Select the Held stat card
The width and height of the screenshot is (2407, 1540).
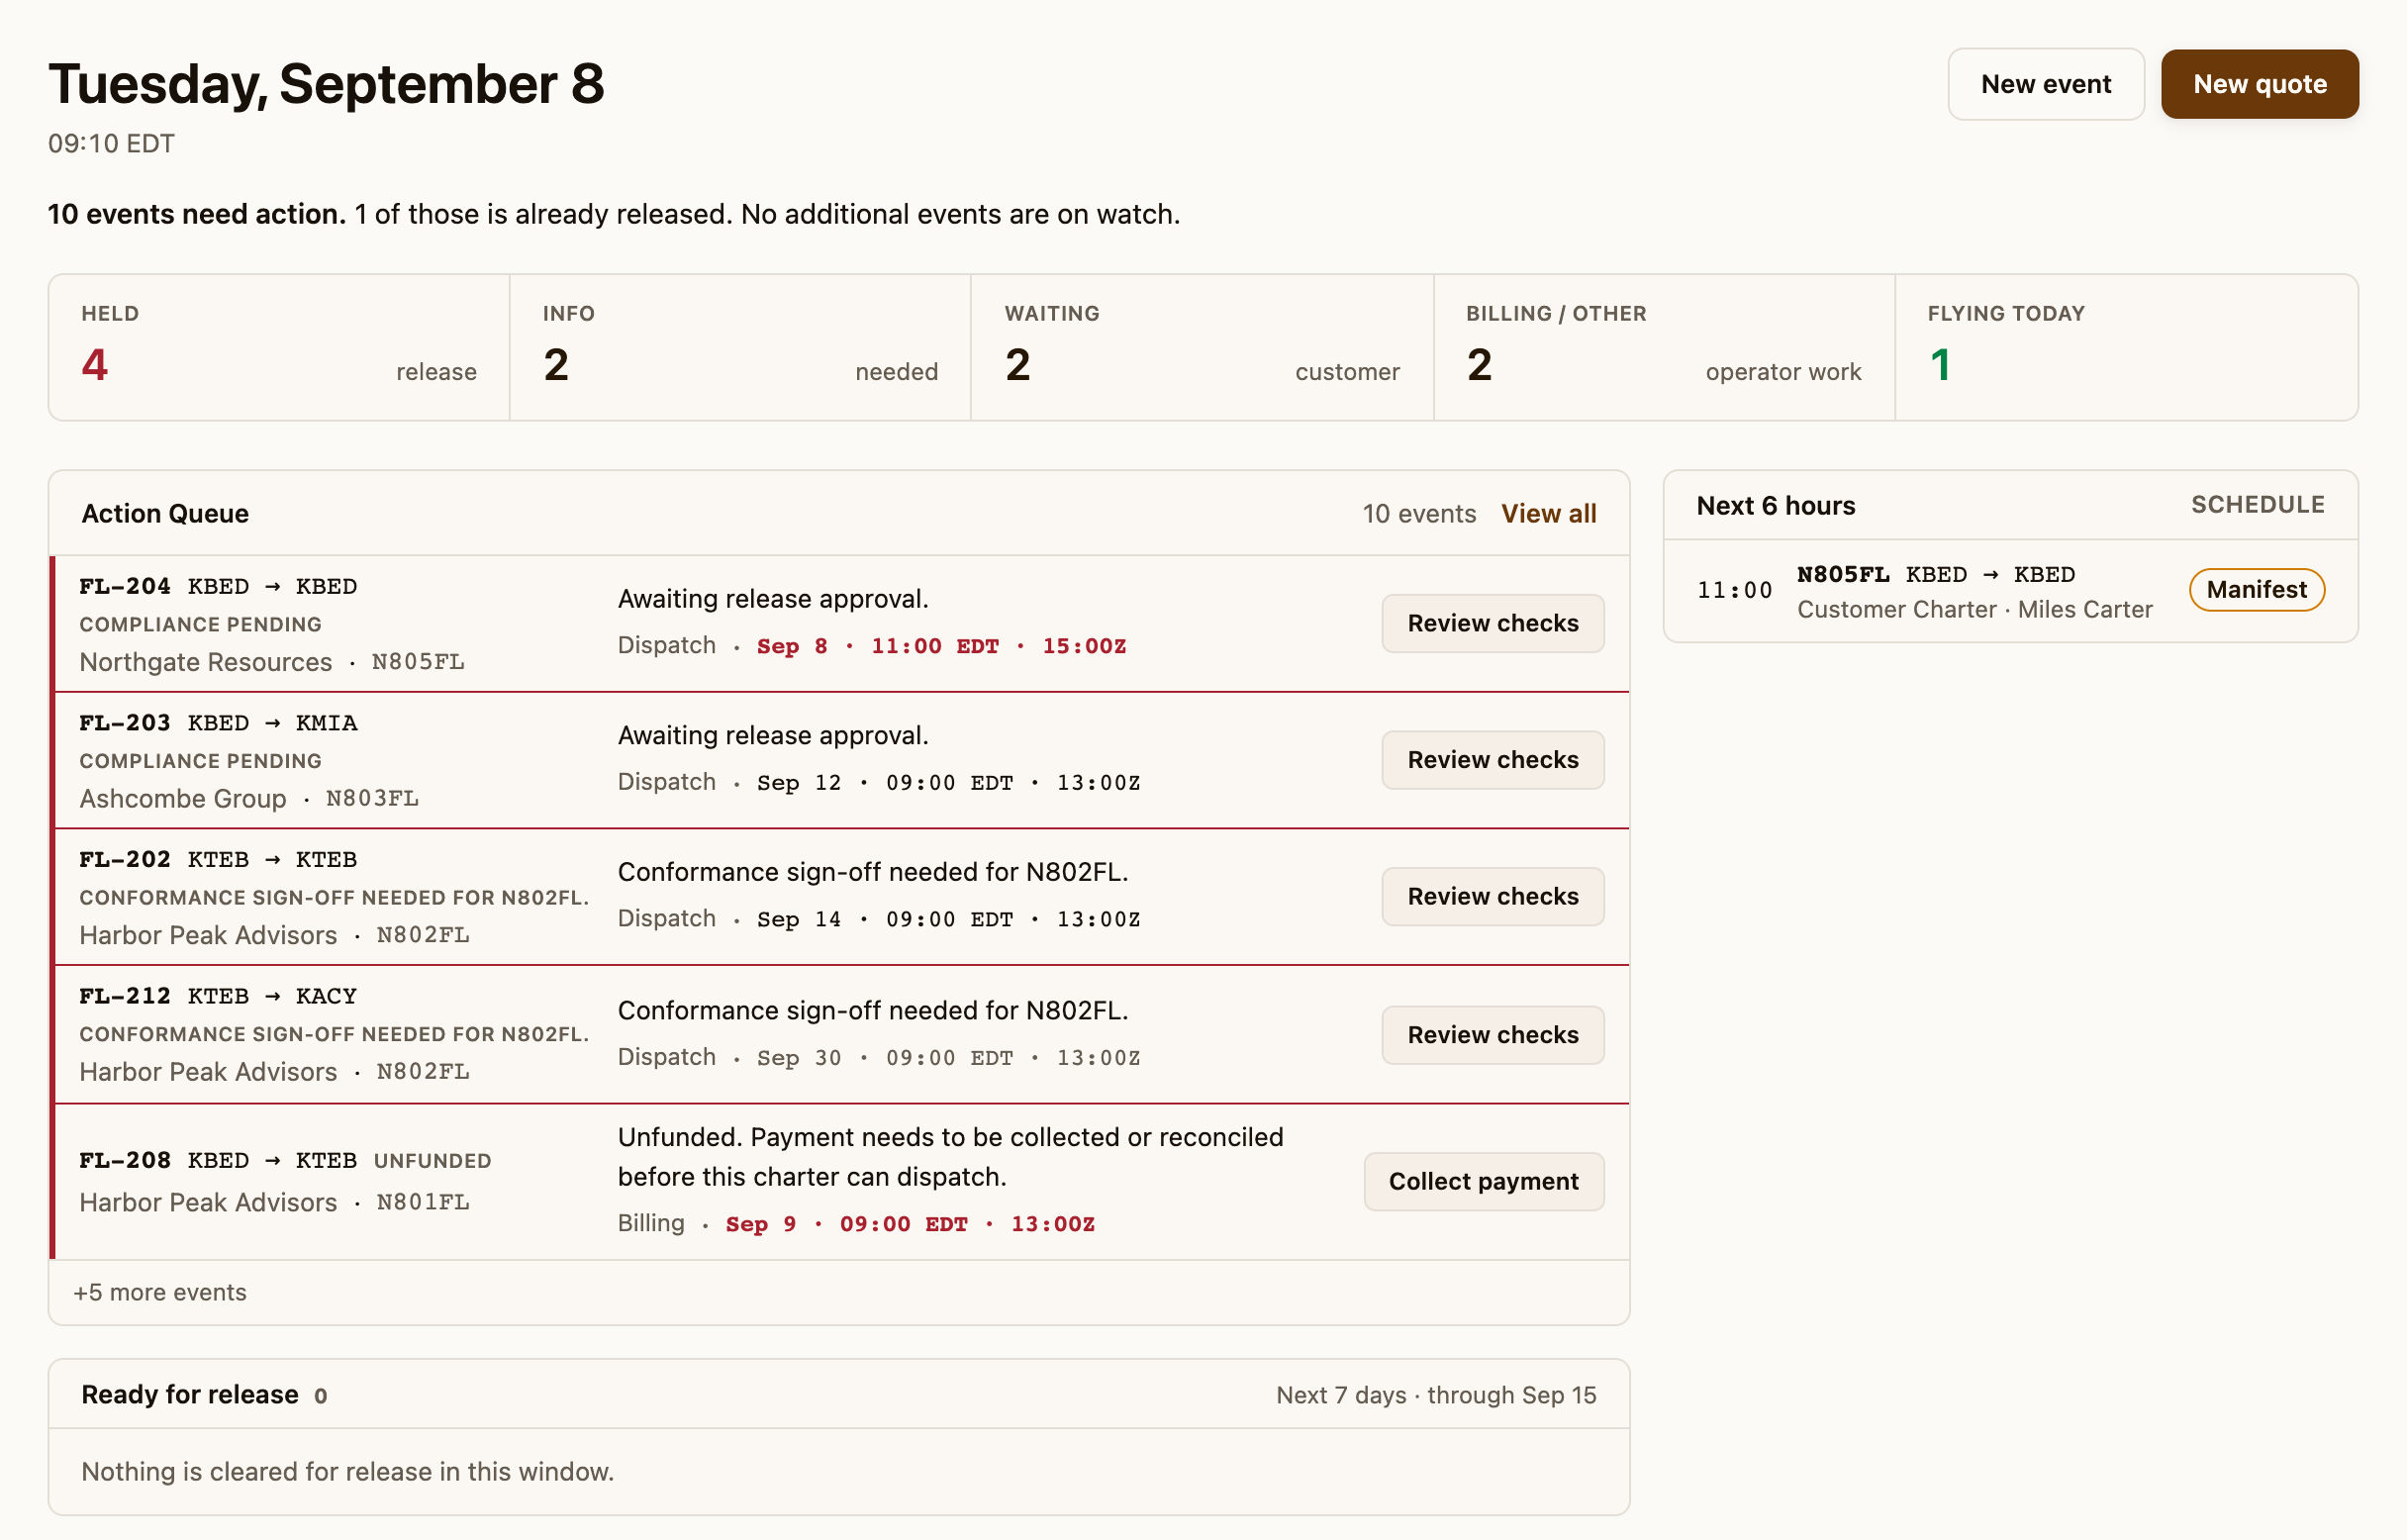click(279, 347)
